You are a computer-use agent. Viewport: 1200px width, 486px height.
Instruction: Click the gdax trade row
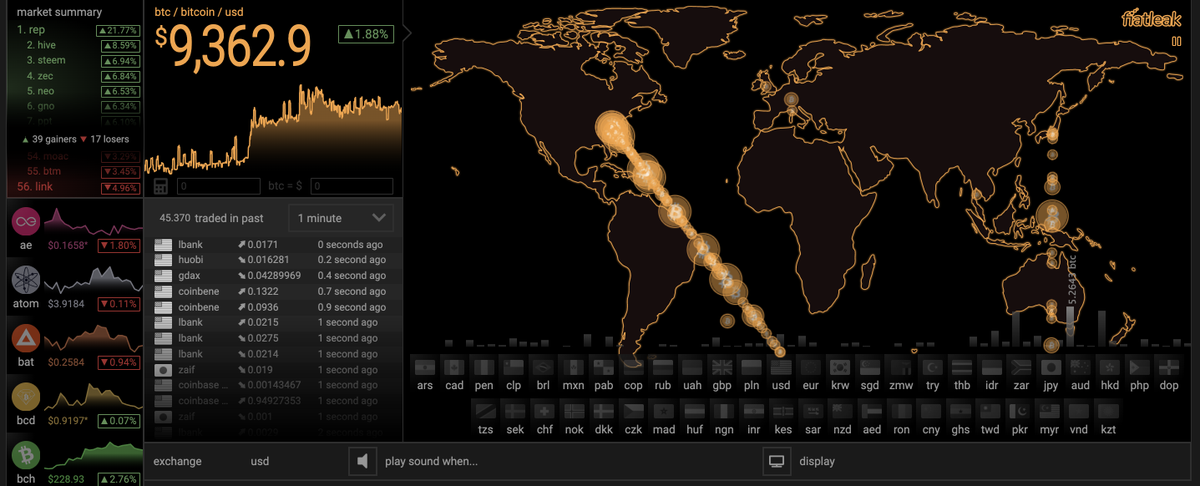pyautogui.click(x=273, y=275)
